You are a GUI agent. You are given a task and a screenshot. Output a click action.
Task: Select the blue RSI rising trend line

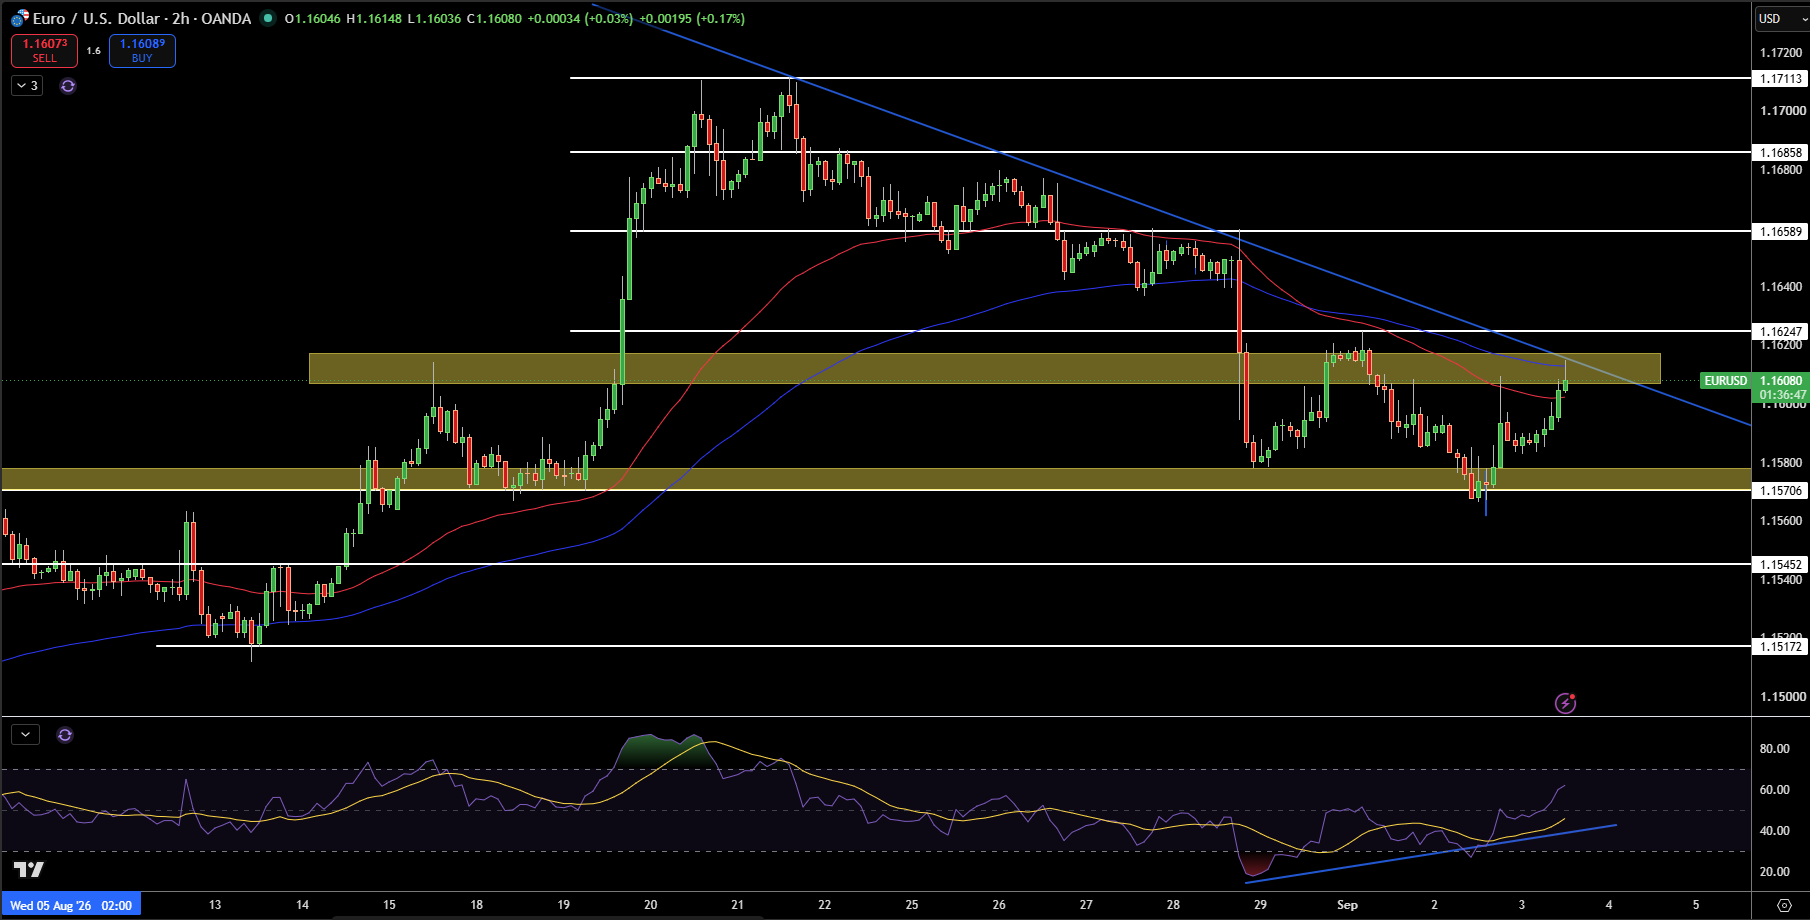coord(1430,854)
